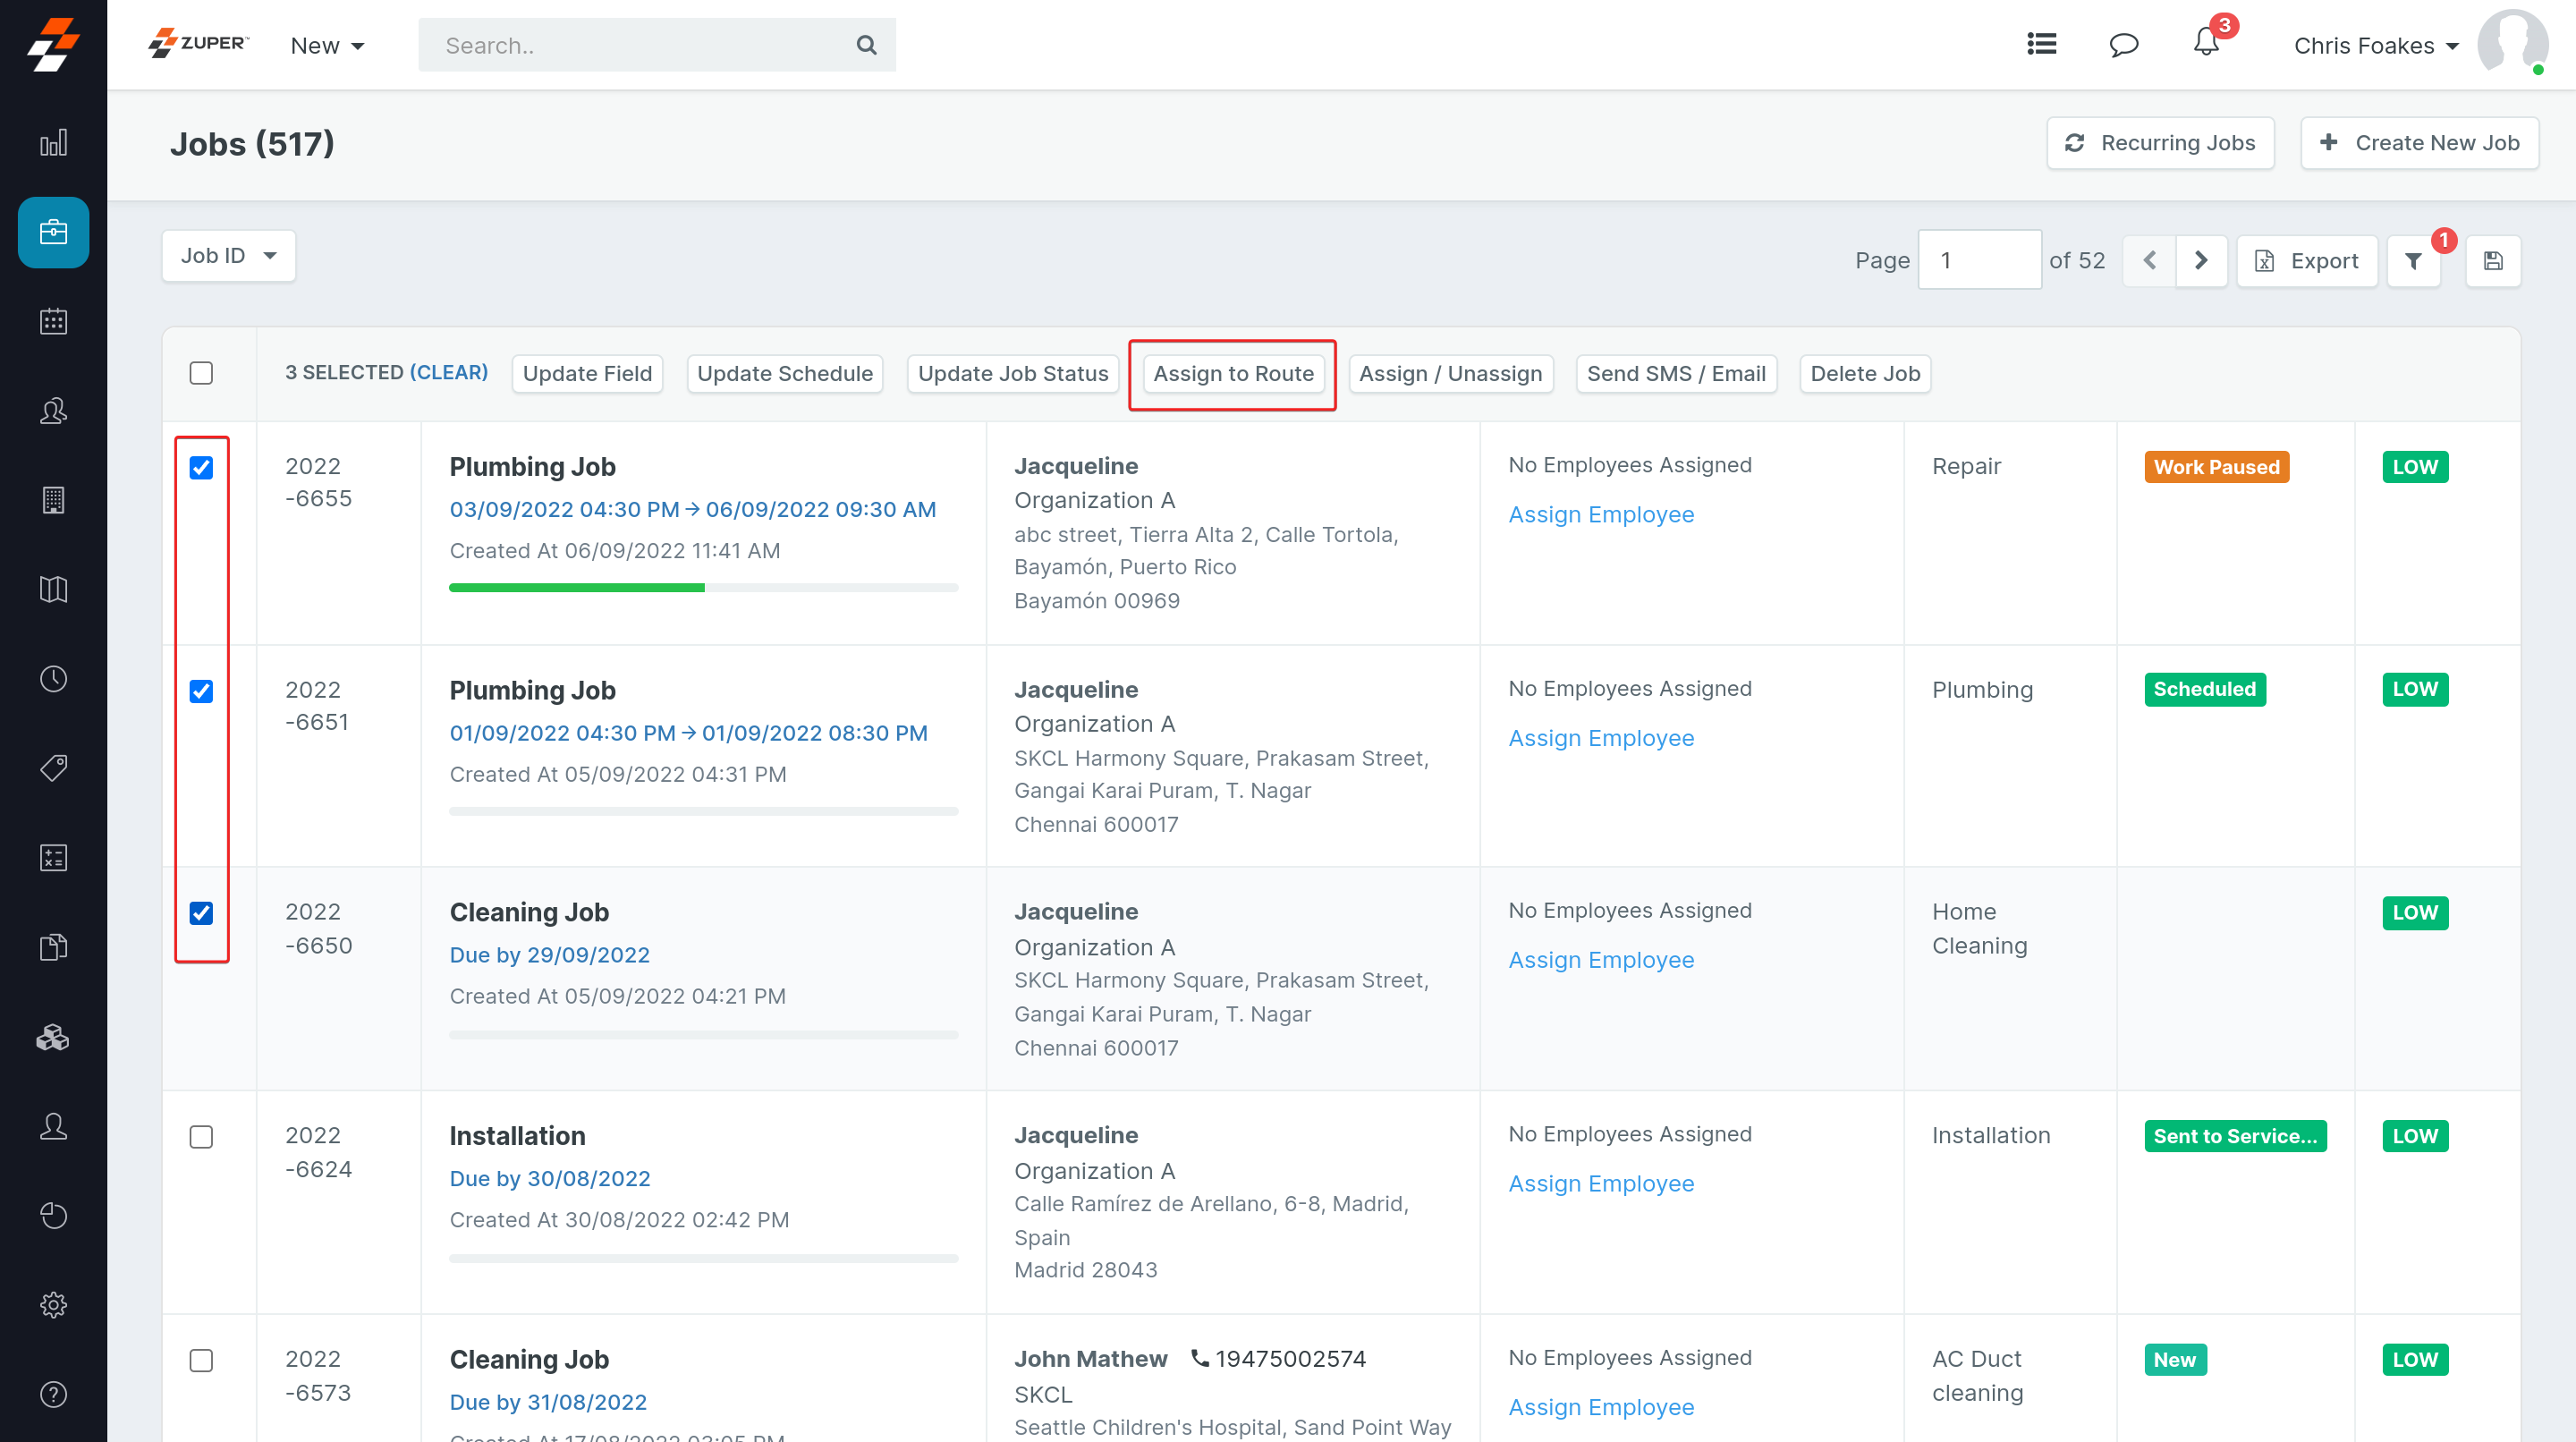The image size is (2576, 1442).
Task: Click the Create New Job button
Action: (2419, 143)
